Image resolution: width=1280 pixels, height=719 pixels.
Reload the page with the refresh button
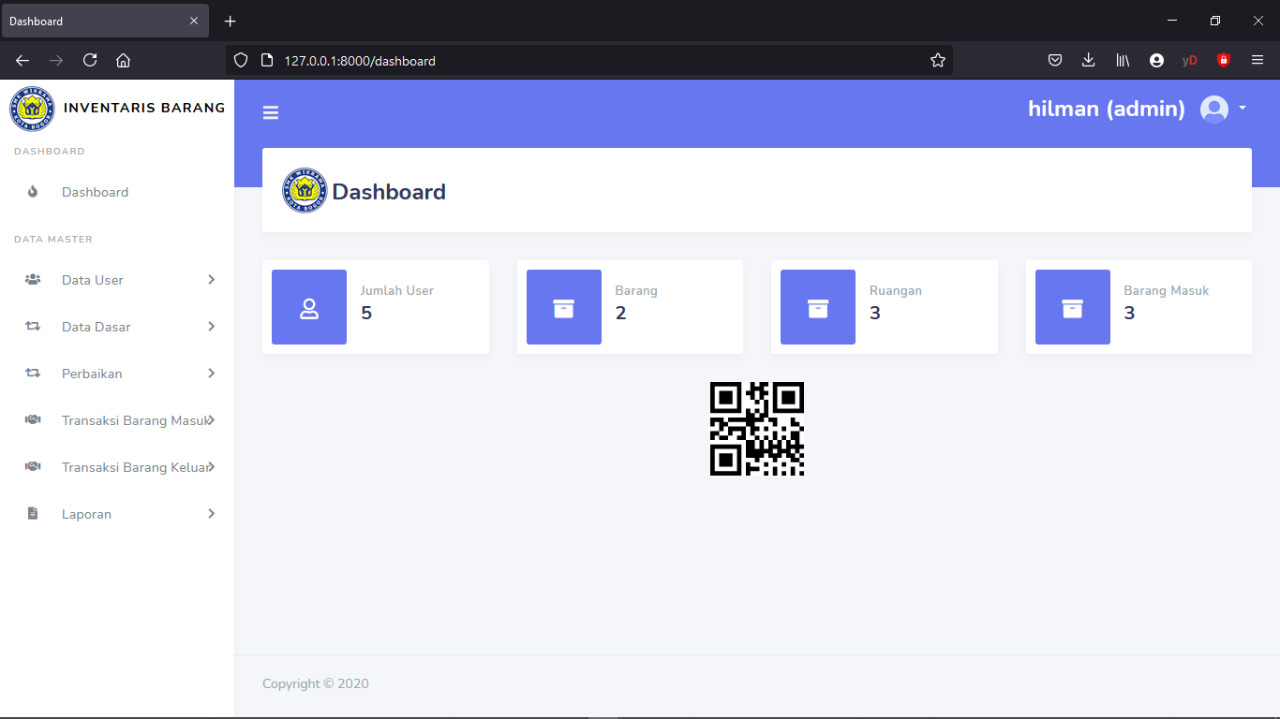tap(90, 60)
